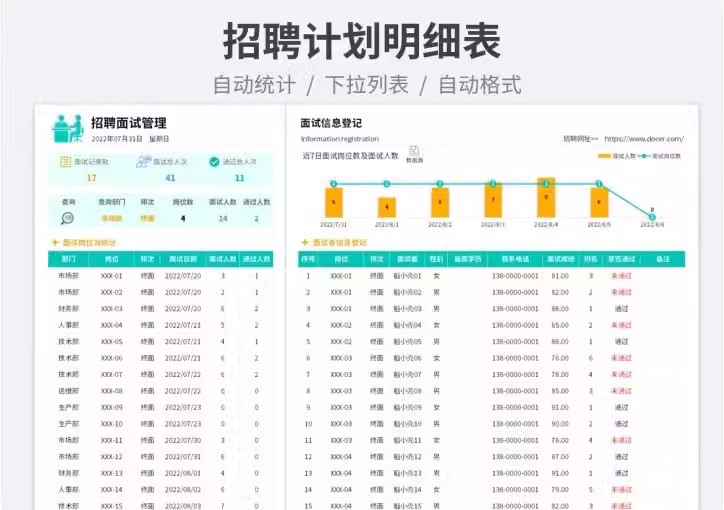The height and width of the screenshot is (510, 724).
Task: Click the orange 面试人数 legend swatch
Action: pos(604,156)
